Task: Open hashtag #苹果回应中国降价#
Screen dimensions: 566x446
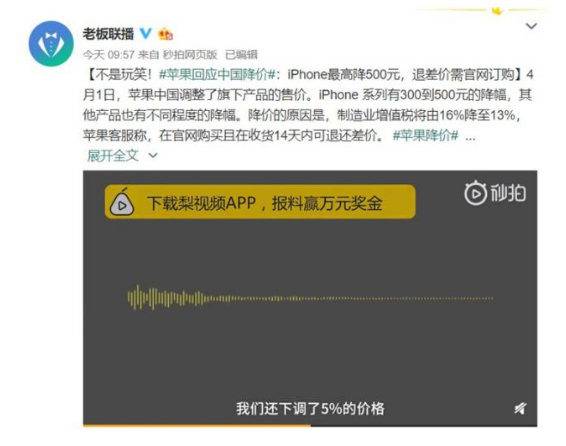Action: pyautogui.click(x=217, y=75)
